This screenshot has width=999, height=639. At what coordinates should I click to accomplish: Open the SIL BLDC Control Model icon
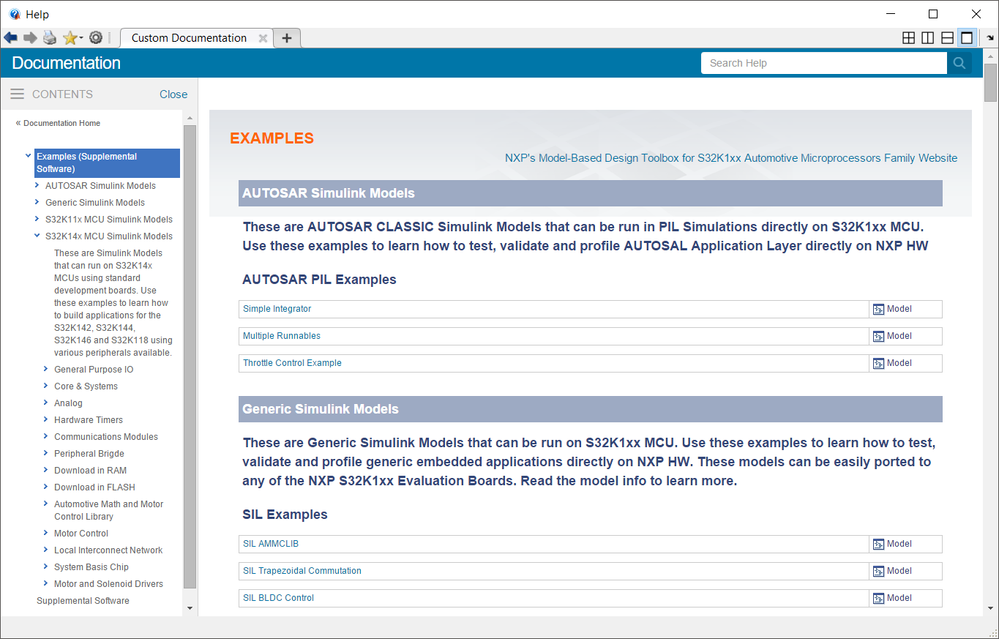879,598
